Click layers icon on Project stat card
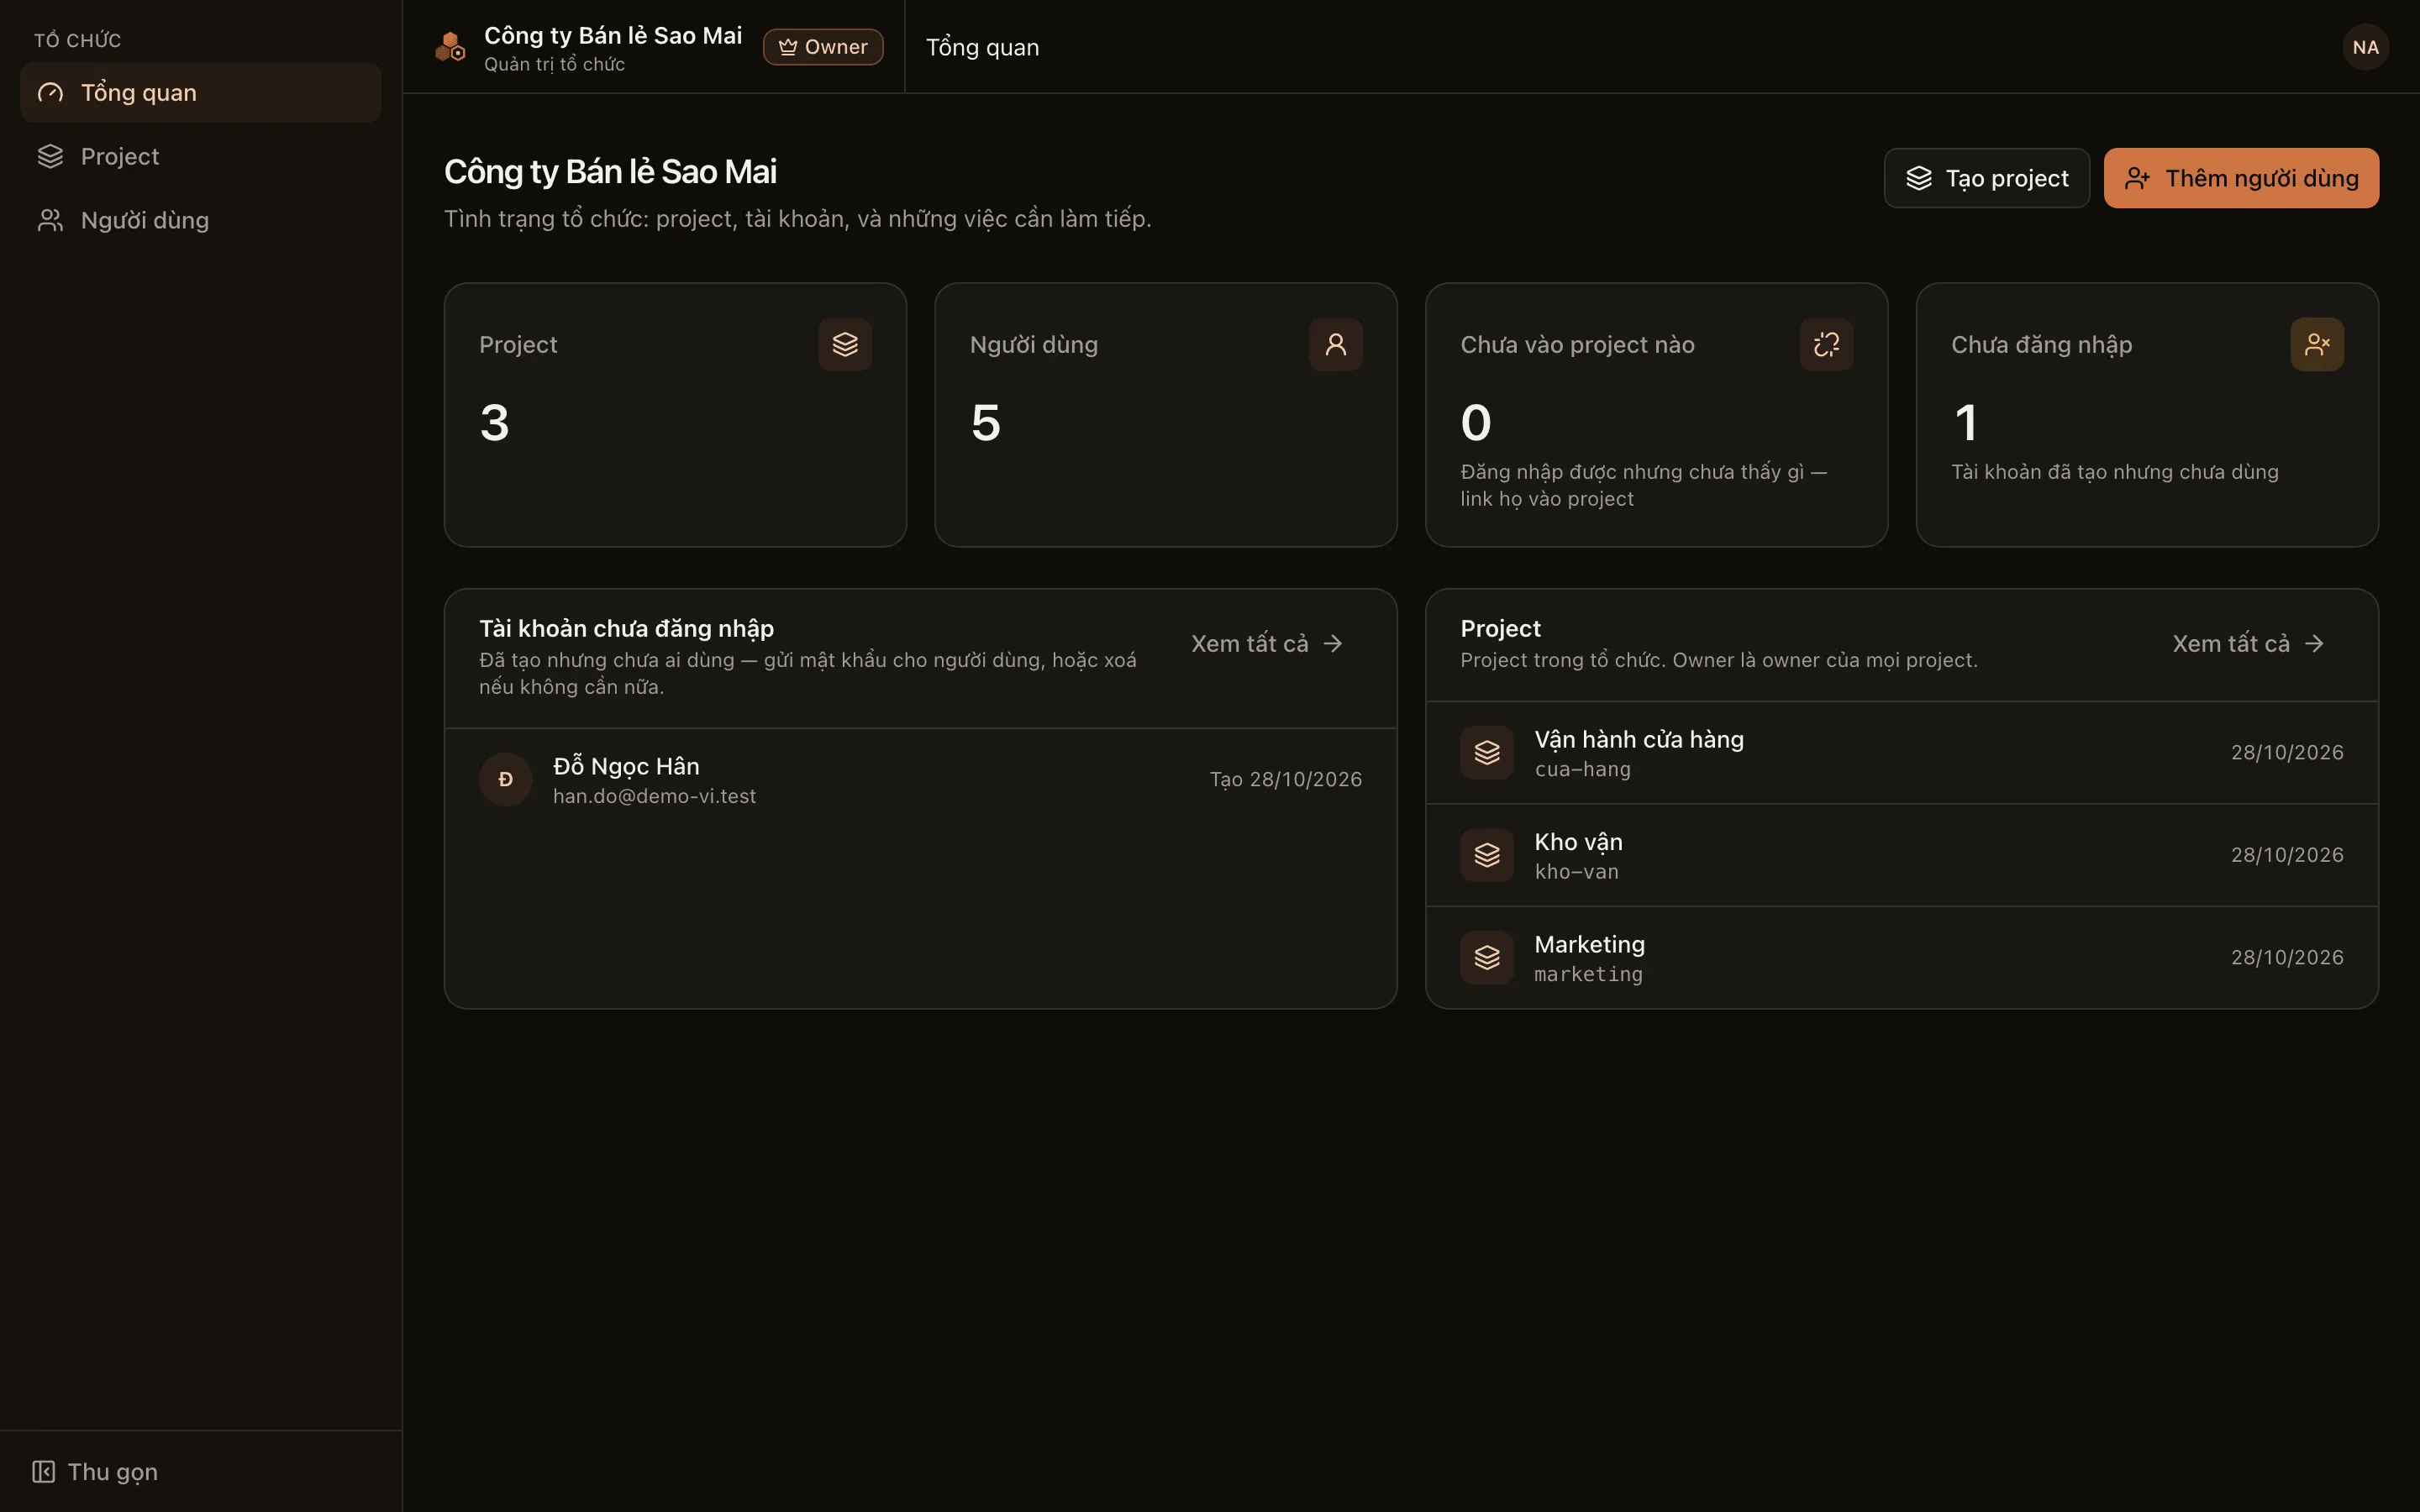2420x1512 pixels. pyautogui.click(x=845, y=345)
